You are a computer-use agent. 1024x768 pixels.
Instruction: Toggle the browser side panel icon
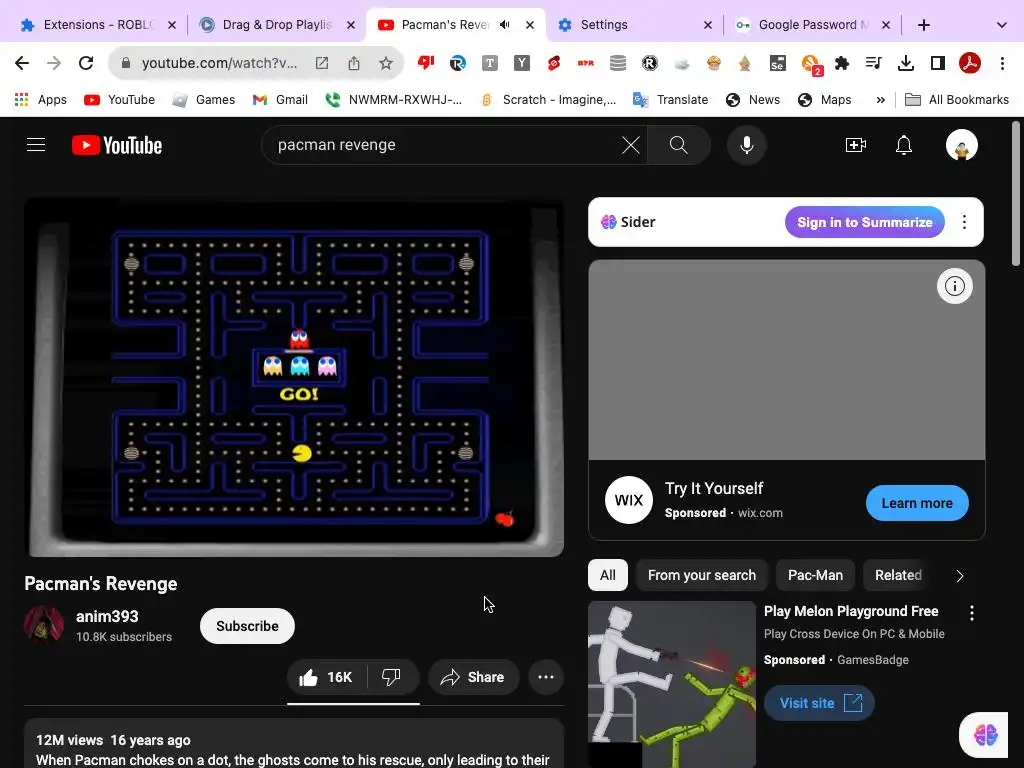(937, 63)
